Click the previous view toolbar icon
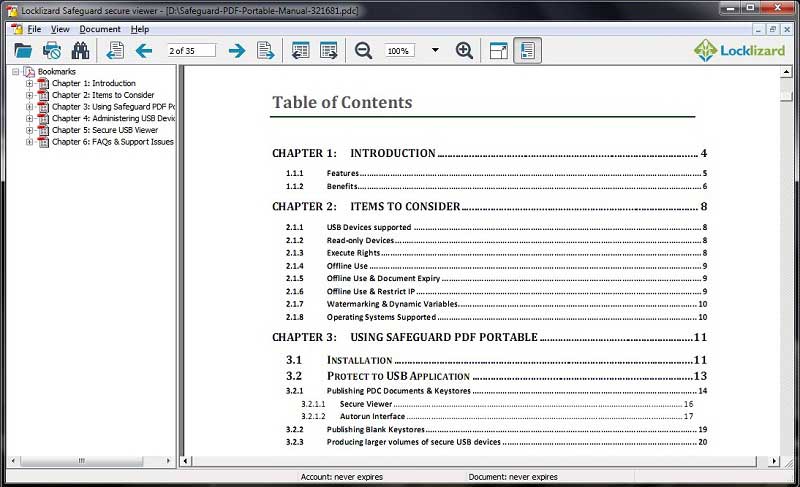This screenshot has width=800, height=487. [x=301, y=50]
